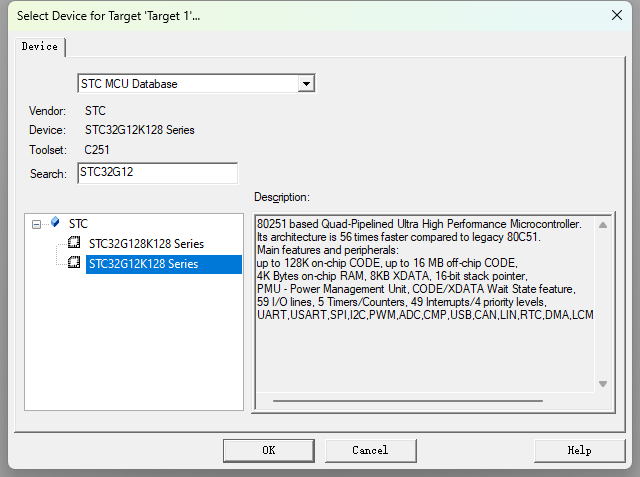Image resolution: width=640 pixels, height=477 pixels.
Task: Click the 'C251' toolset value
Action: (x=97, y=150)
